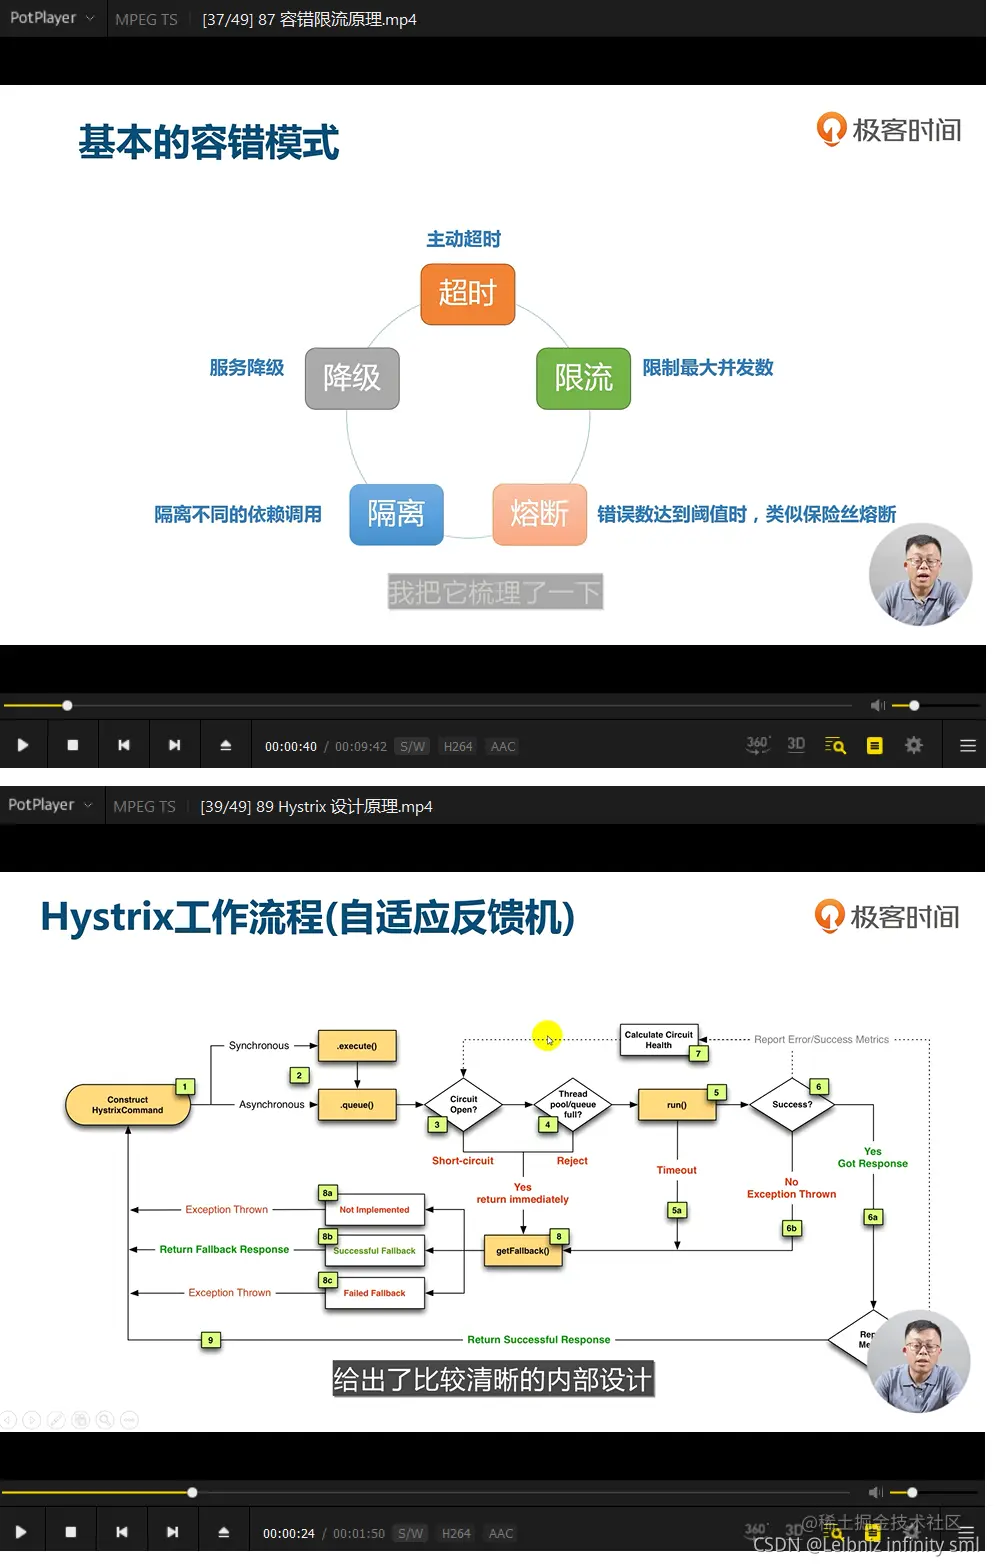Click H264 codec badge in upper player
This screenshot has height=1566, width=995.
click(458, 746)
